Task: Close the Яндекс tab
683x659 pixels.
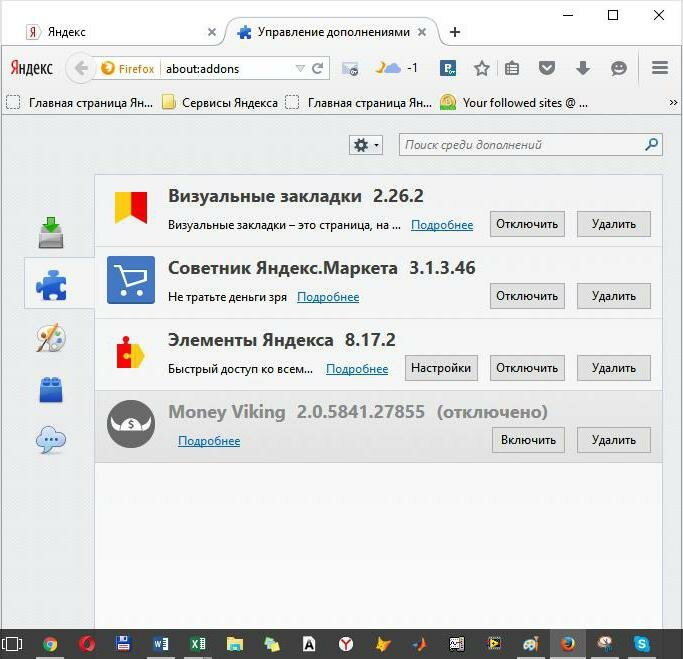Action: [212, 32]
